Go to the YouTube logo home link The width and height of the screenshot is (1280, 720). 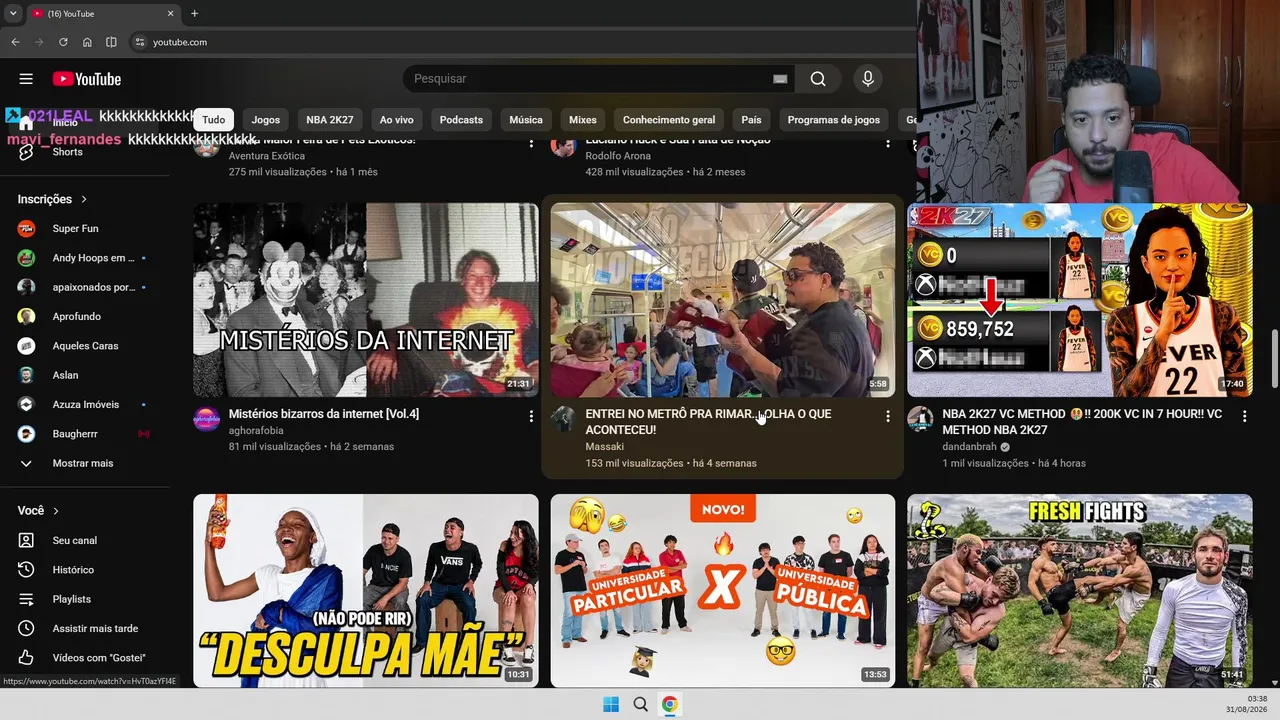(x=87, y=79)
